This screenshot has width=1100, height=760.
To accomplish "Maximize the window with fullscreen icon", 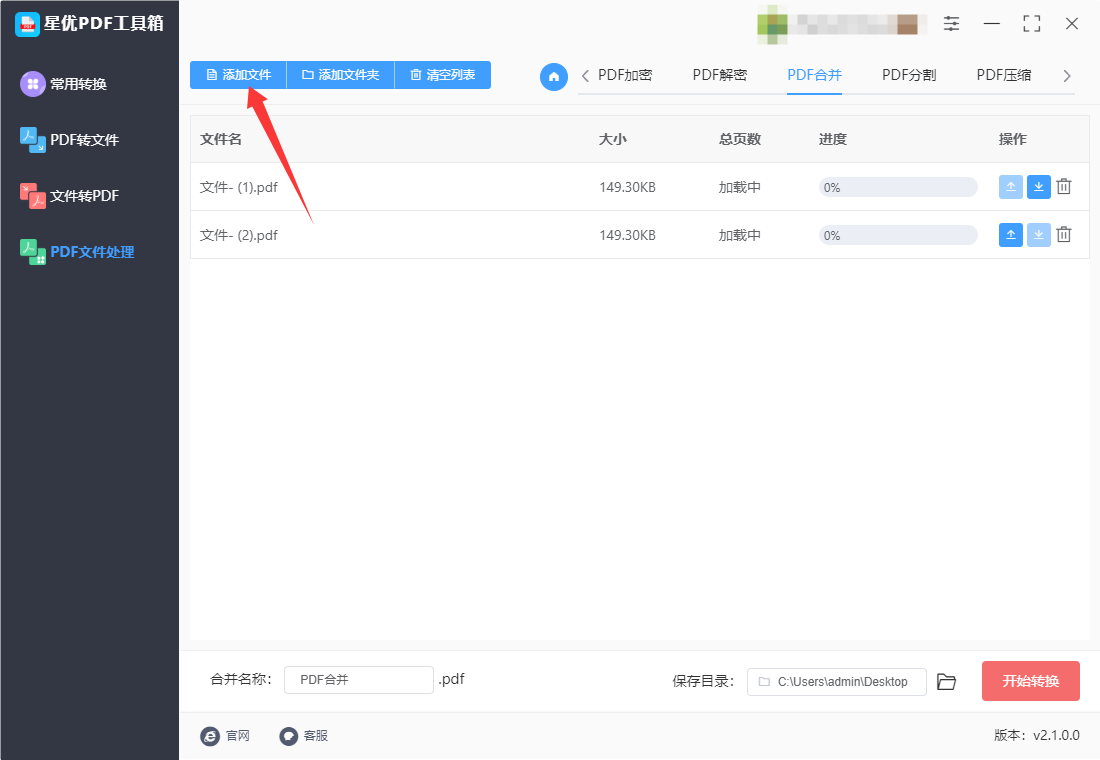I will pyautogui.click(x=1031, y=24).
